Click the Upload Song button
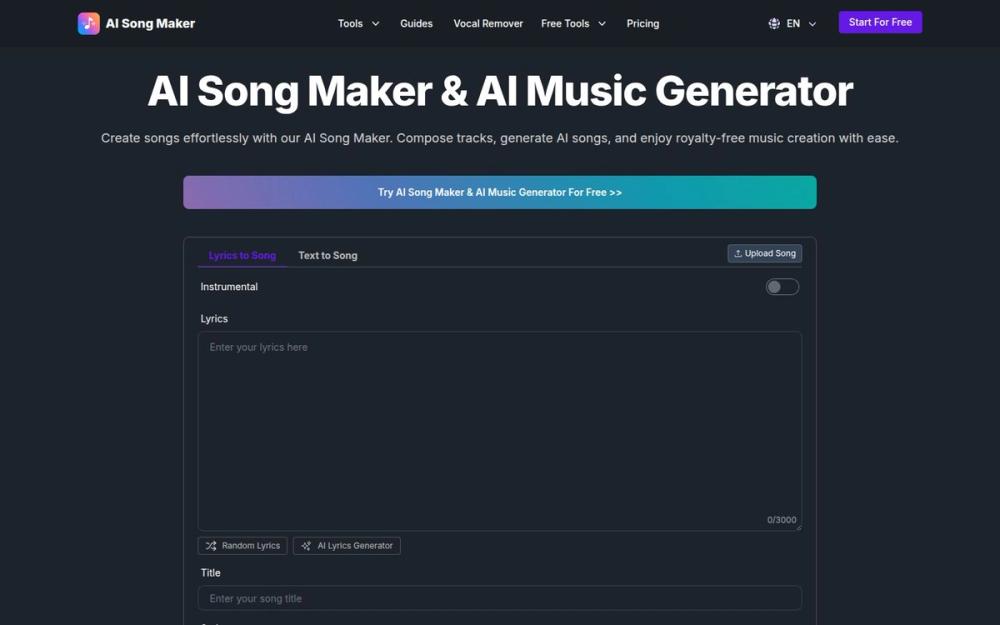Viewport: 1000px width, 625px height. pyautogui.click(x=765, y=253)
